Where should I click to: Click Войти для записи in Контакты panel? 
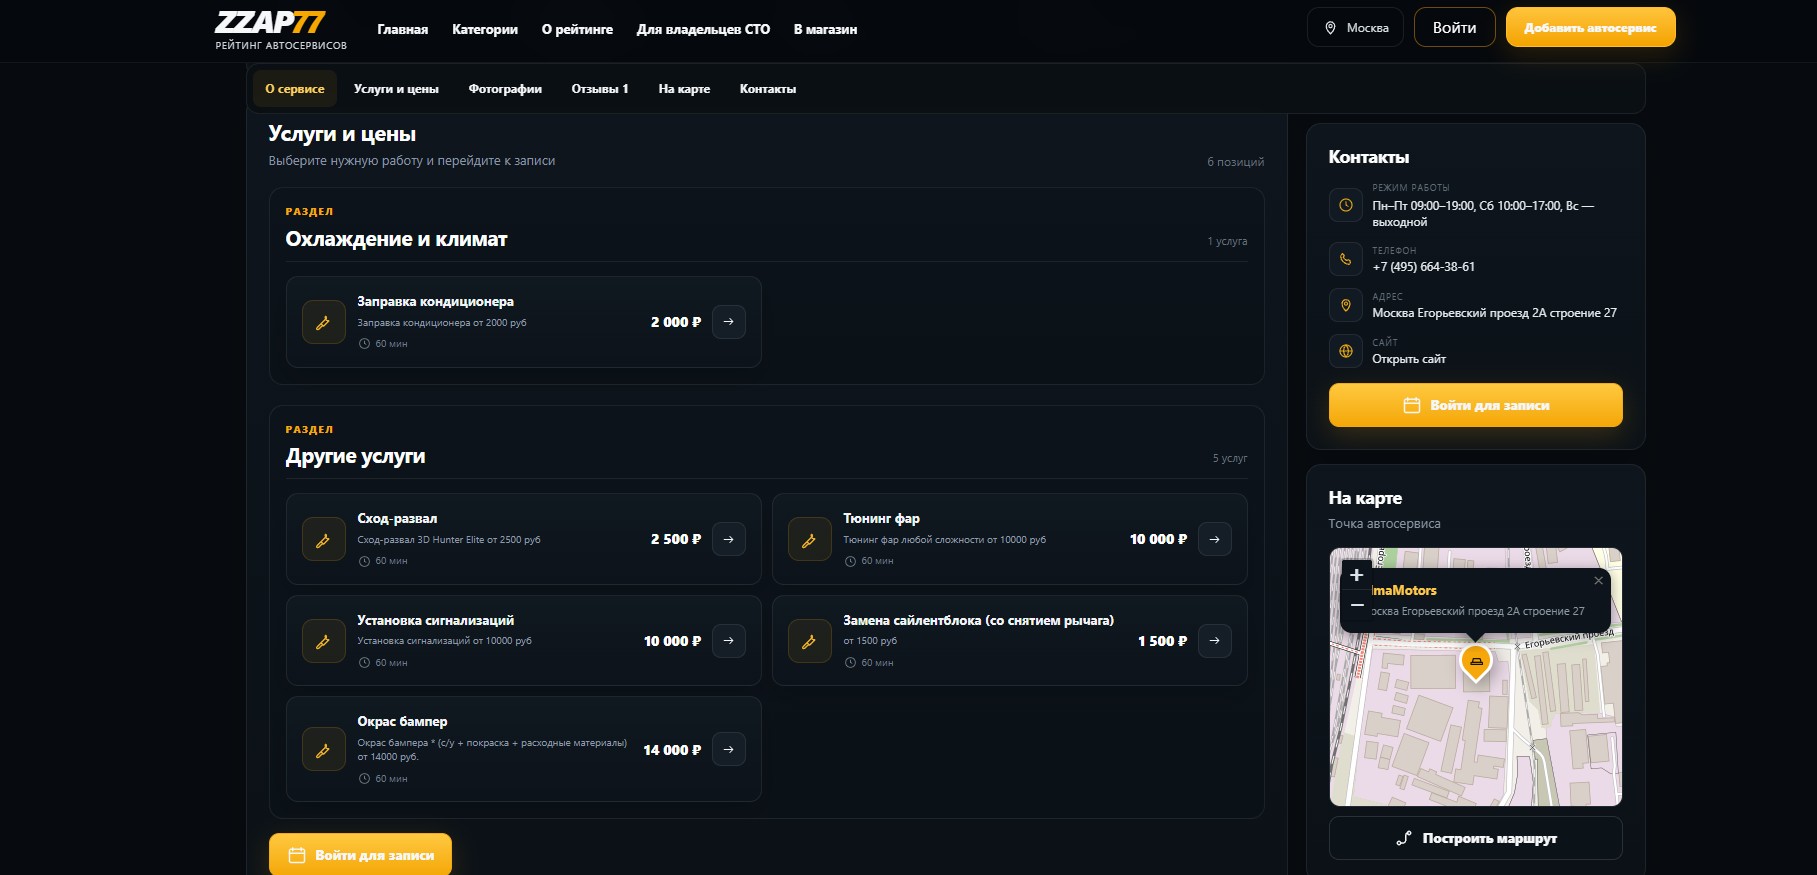[1476, 405]
